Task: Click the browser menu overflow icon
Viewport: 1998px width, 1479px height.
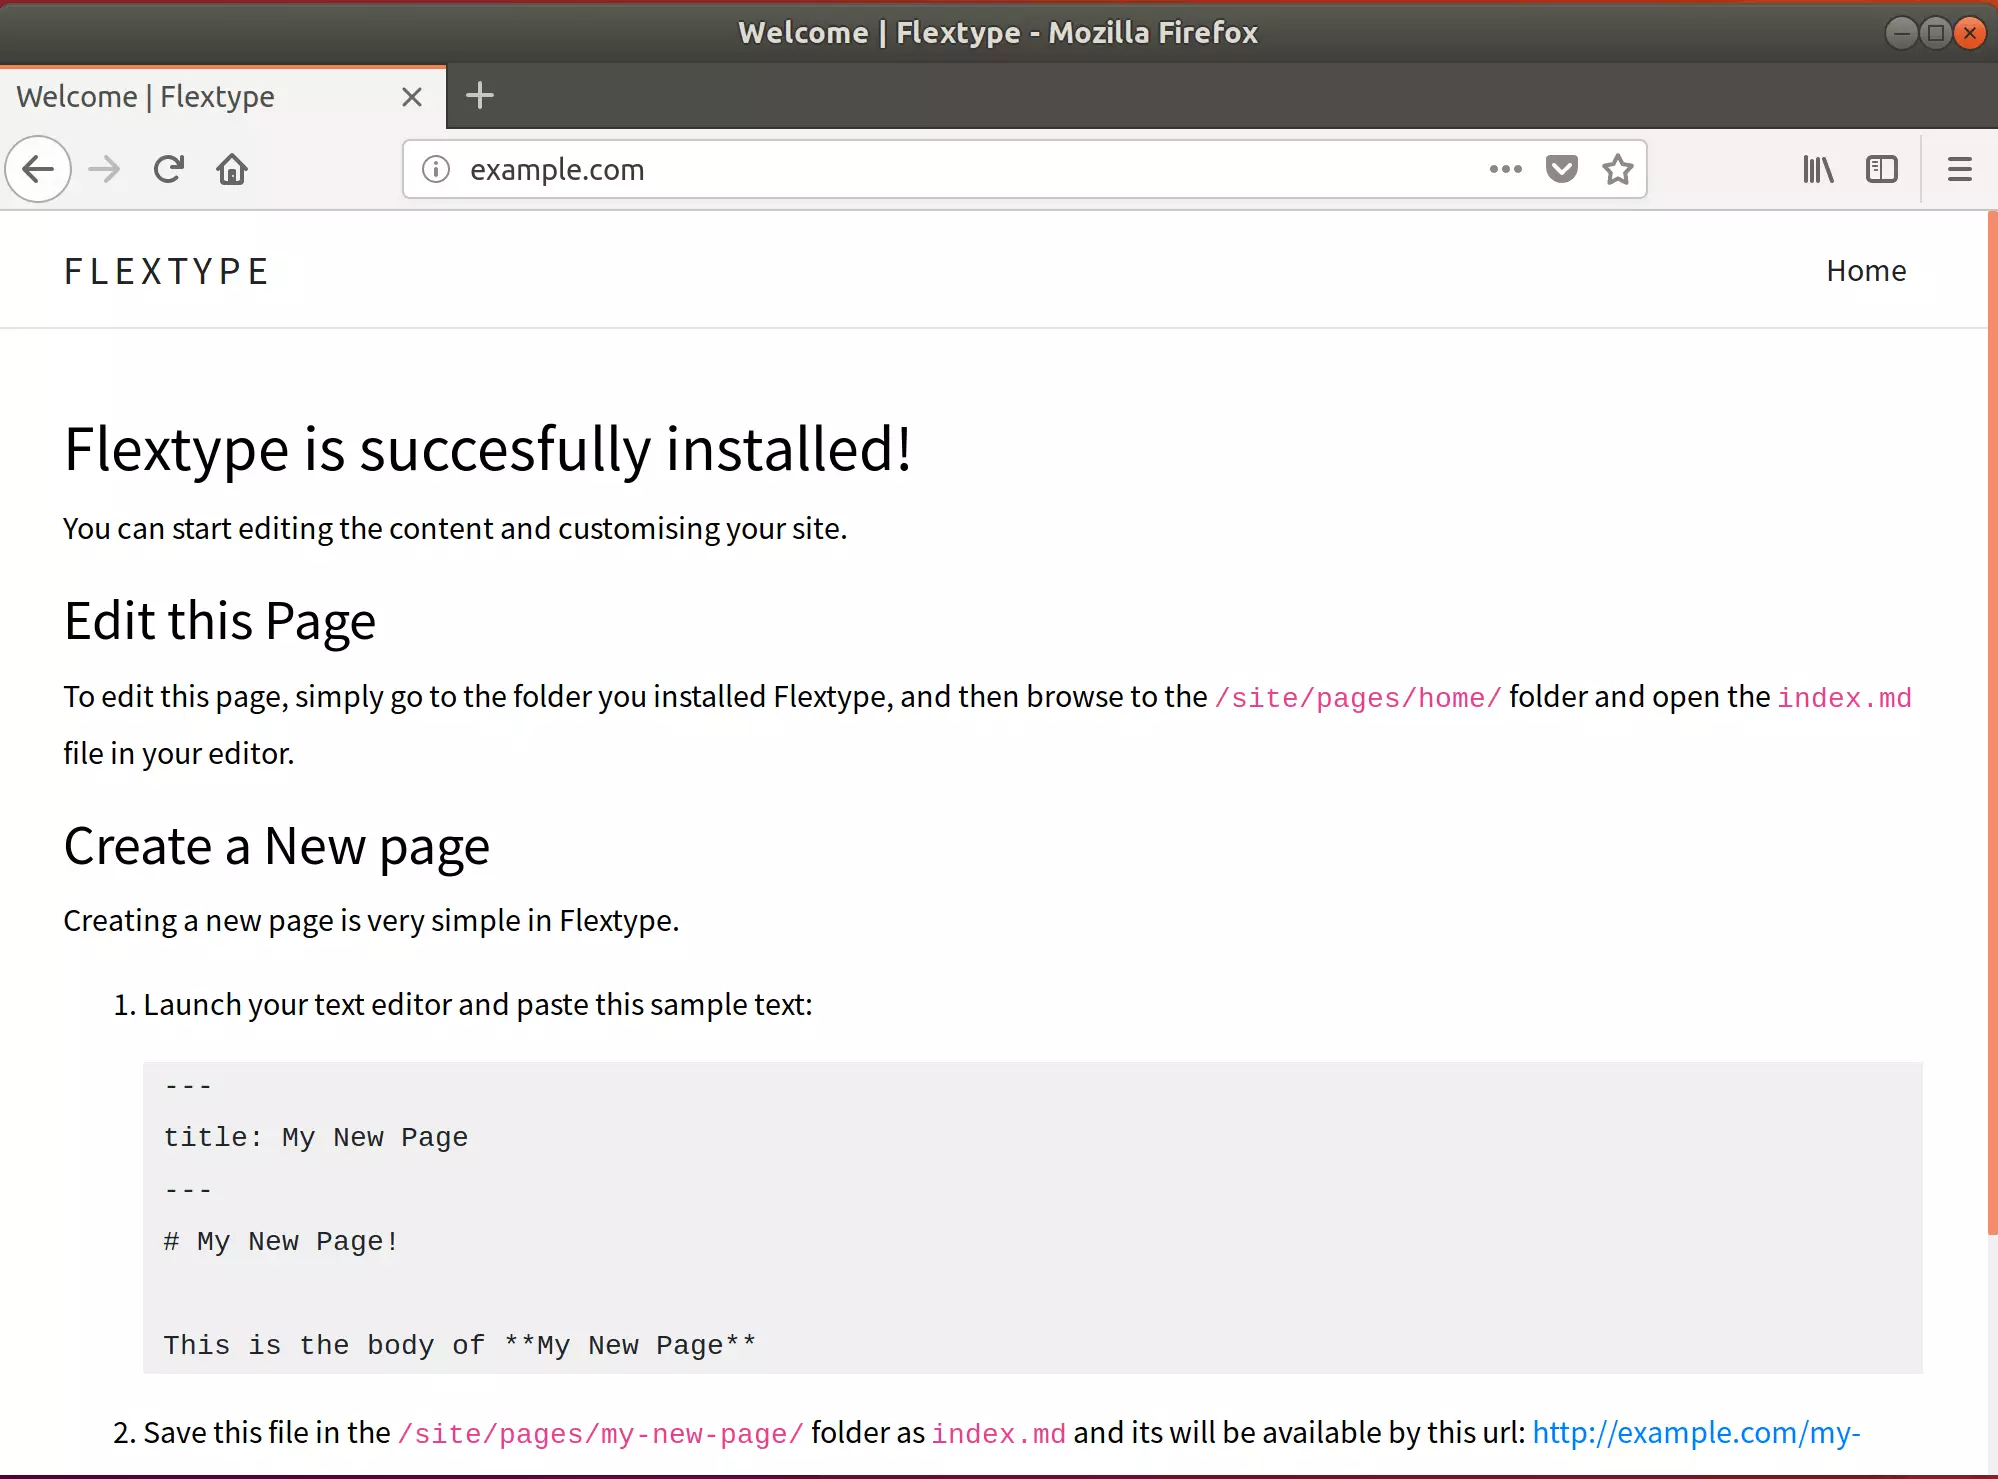Action: point(1961,169)
